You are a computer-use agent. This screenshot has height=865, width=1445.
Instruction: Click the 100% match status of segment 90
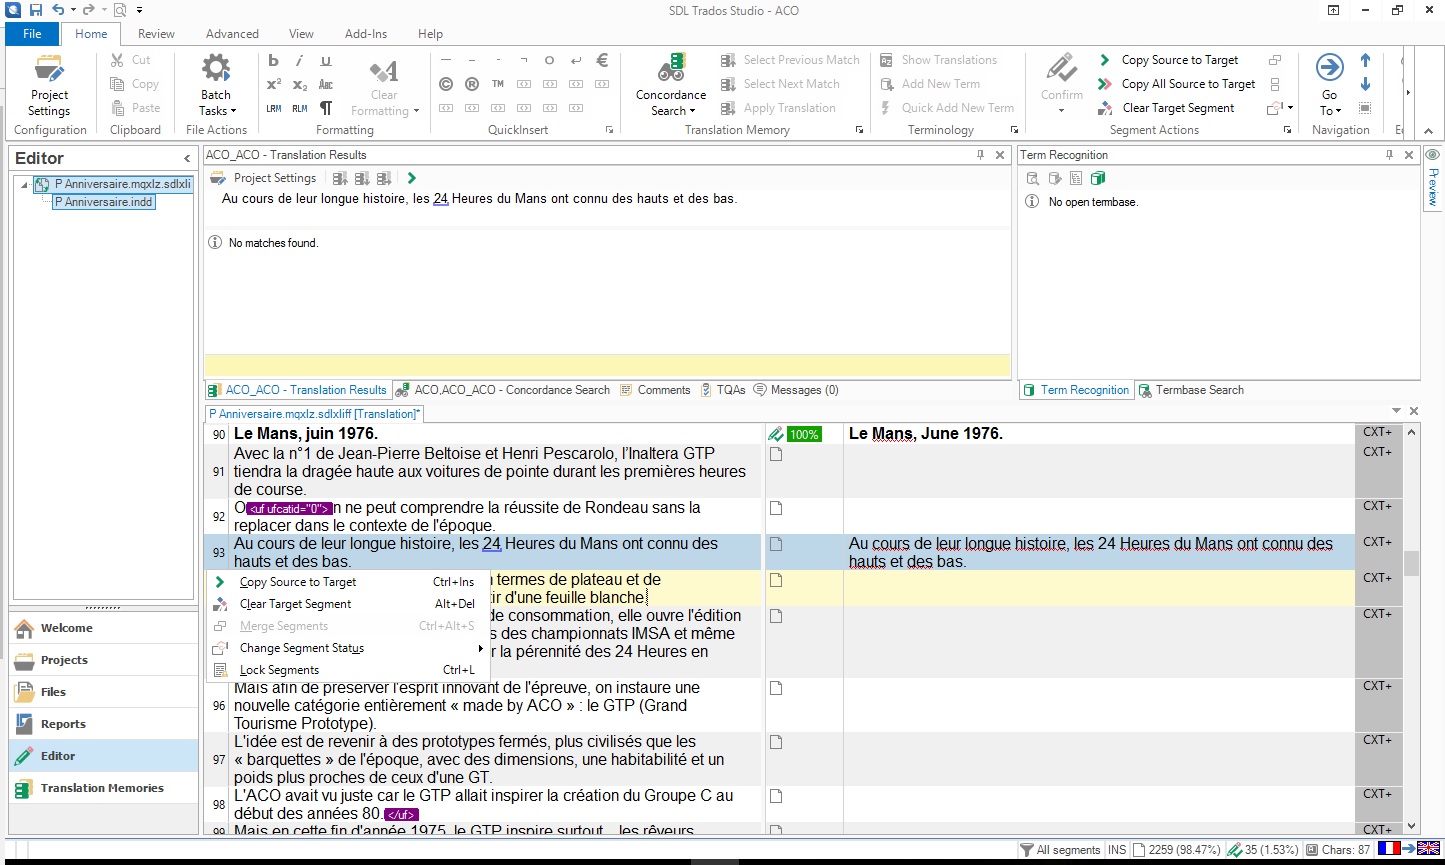pos(804,434)
